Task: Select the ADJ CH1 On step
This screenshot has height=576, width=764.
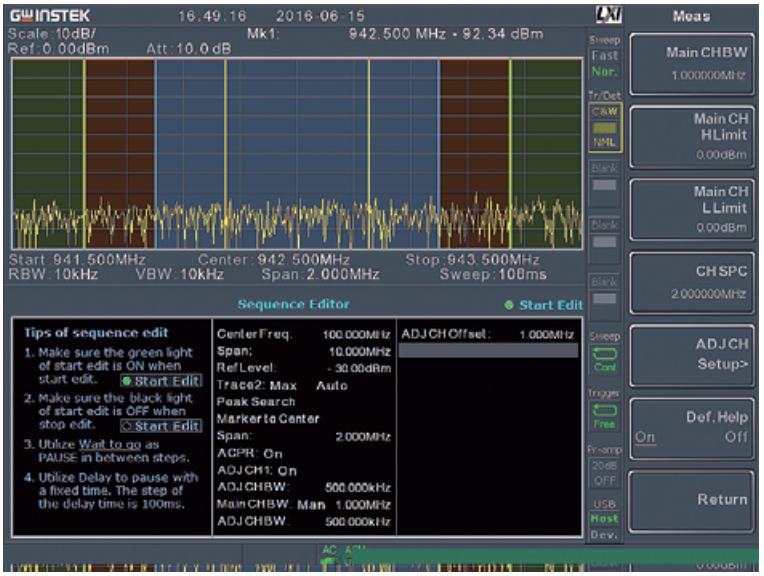Action: [x=257, y=470]
